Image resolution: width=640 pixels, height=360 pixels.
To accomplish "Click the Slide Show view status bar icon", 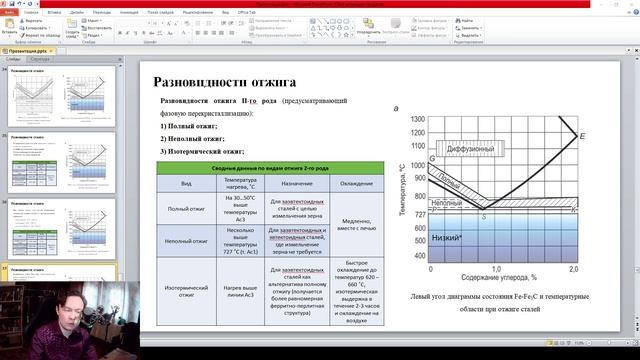I will [569, 343].
